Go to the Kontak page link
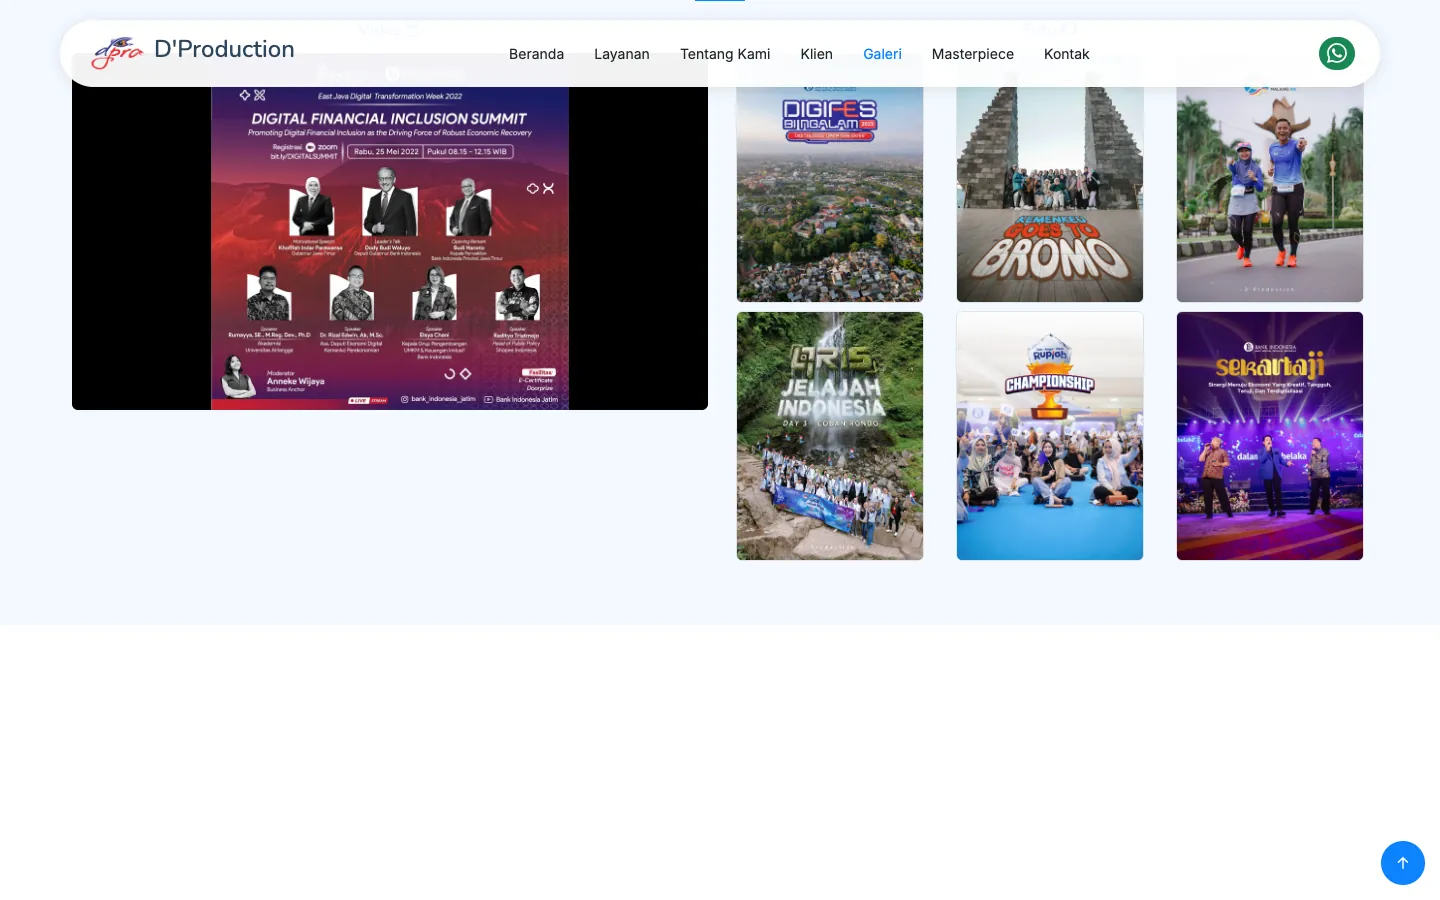The height and width of the screenshot is (900, 1440). 1066,54
